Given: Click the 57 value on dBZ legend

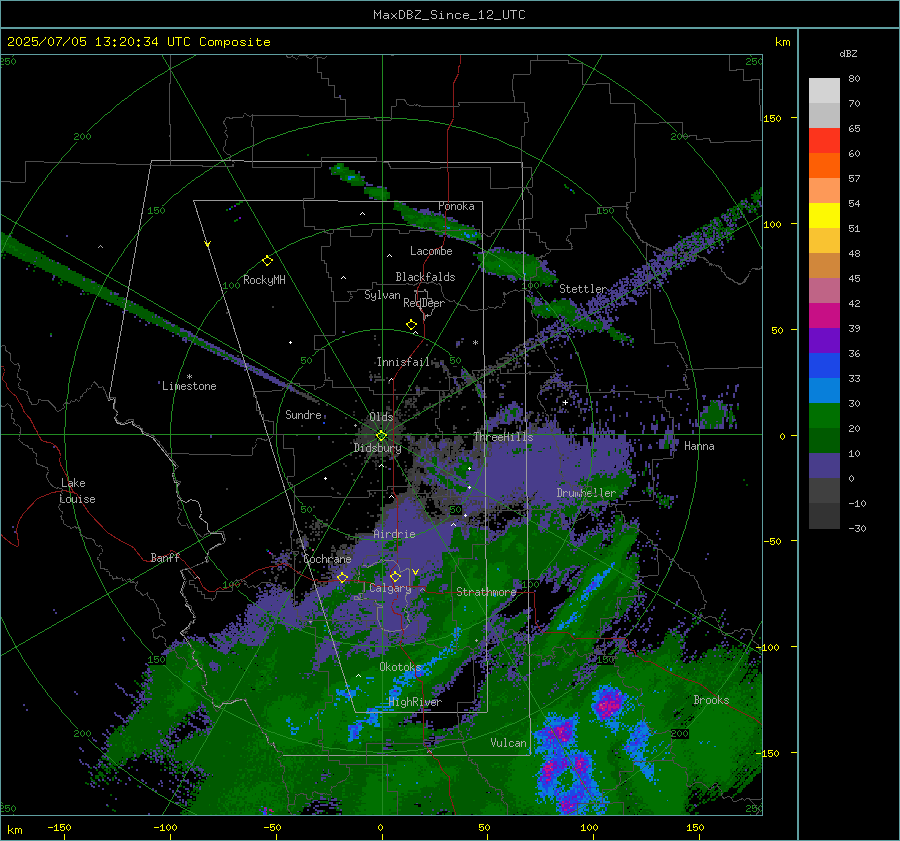Looking at the screenshot, I should point(854,179).
